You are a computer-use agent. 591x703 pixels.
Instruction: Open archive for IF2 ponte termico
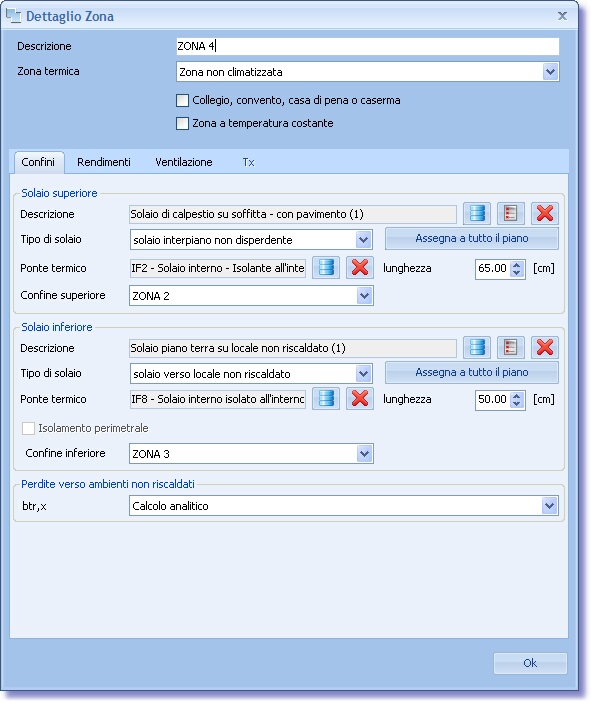click(x=326, y=268)
